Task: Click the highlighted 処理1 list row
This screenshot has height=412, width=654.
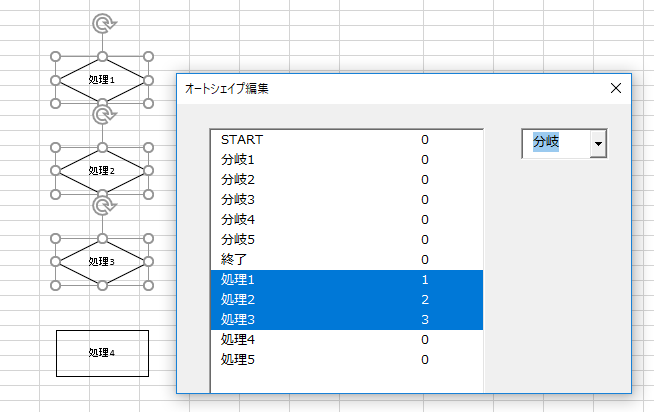Action: click(347, 280)
